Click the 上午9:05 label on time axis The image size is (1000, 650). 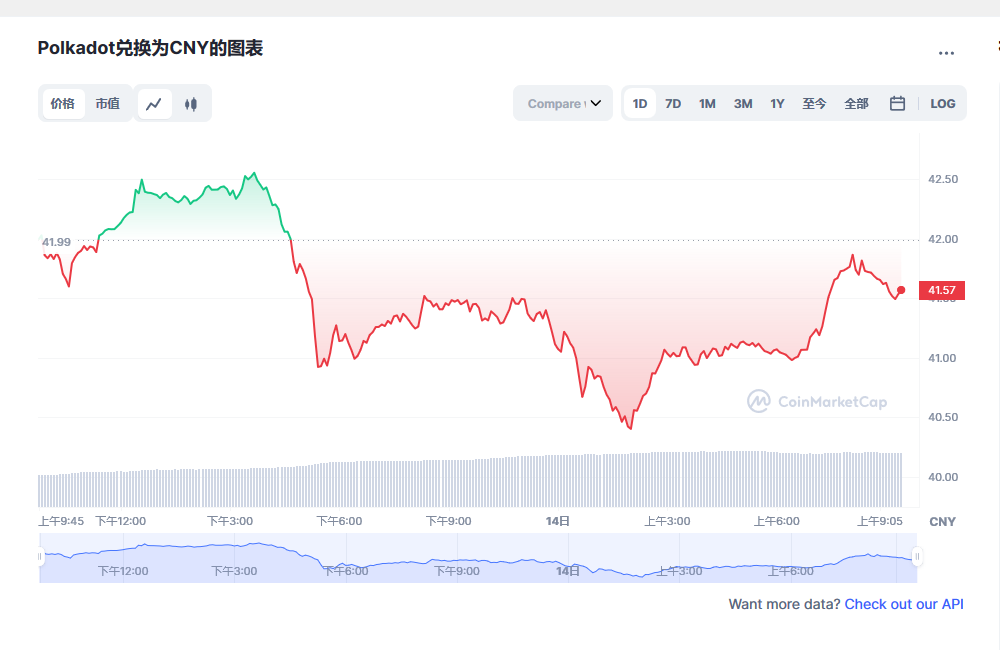(x=879, y=521)
